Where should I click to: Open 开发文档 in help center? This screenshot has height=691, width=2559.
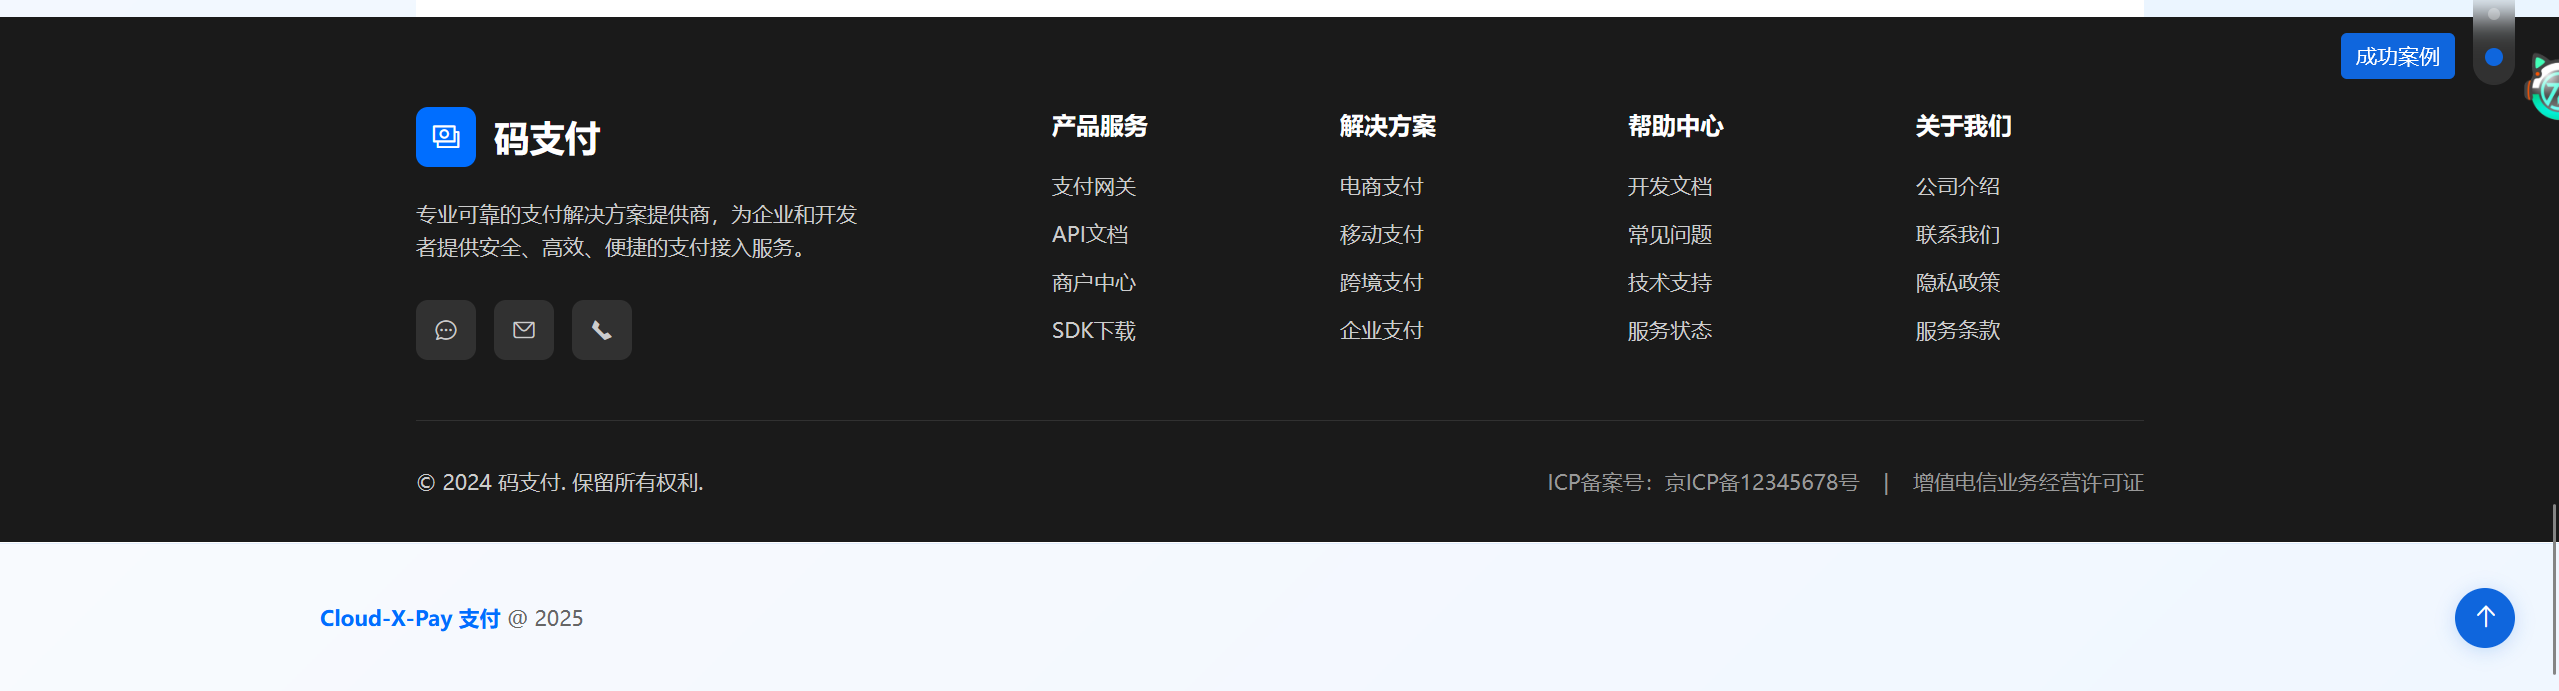coord(1669,187)
